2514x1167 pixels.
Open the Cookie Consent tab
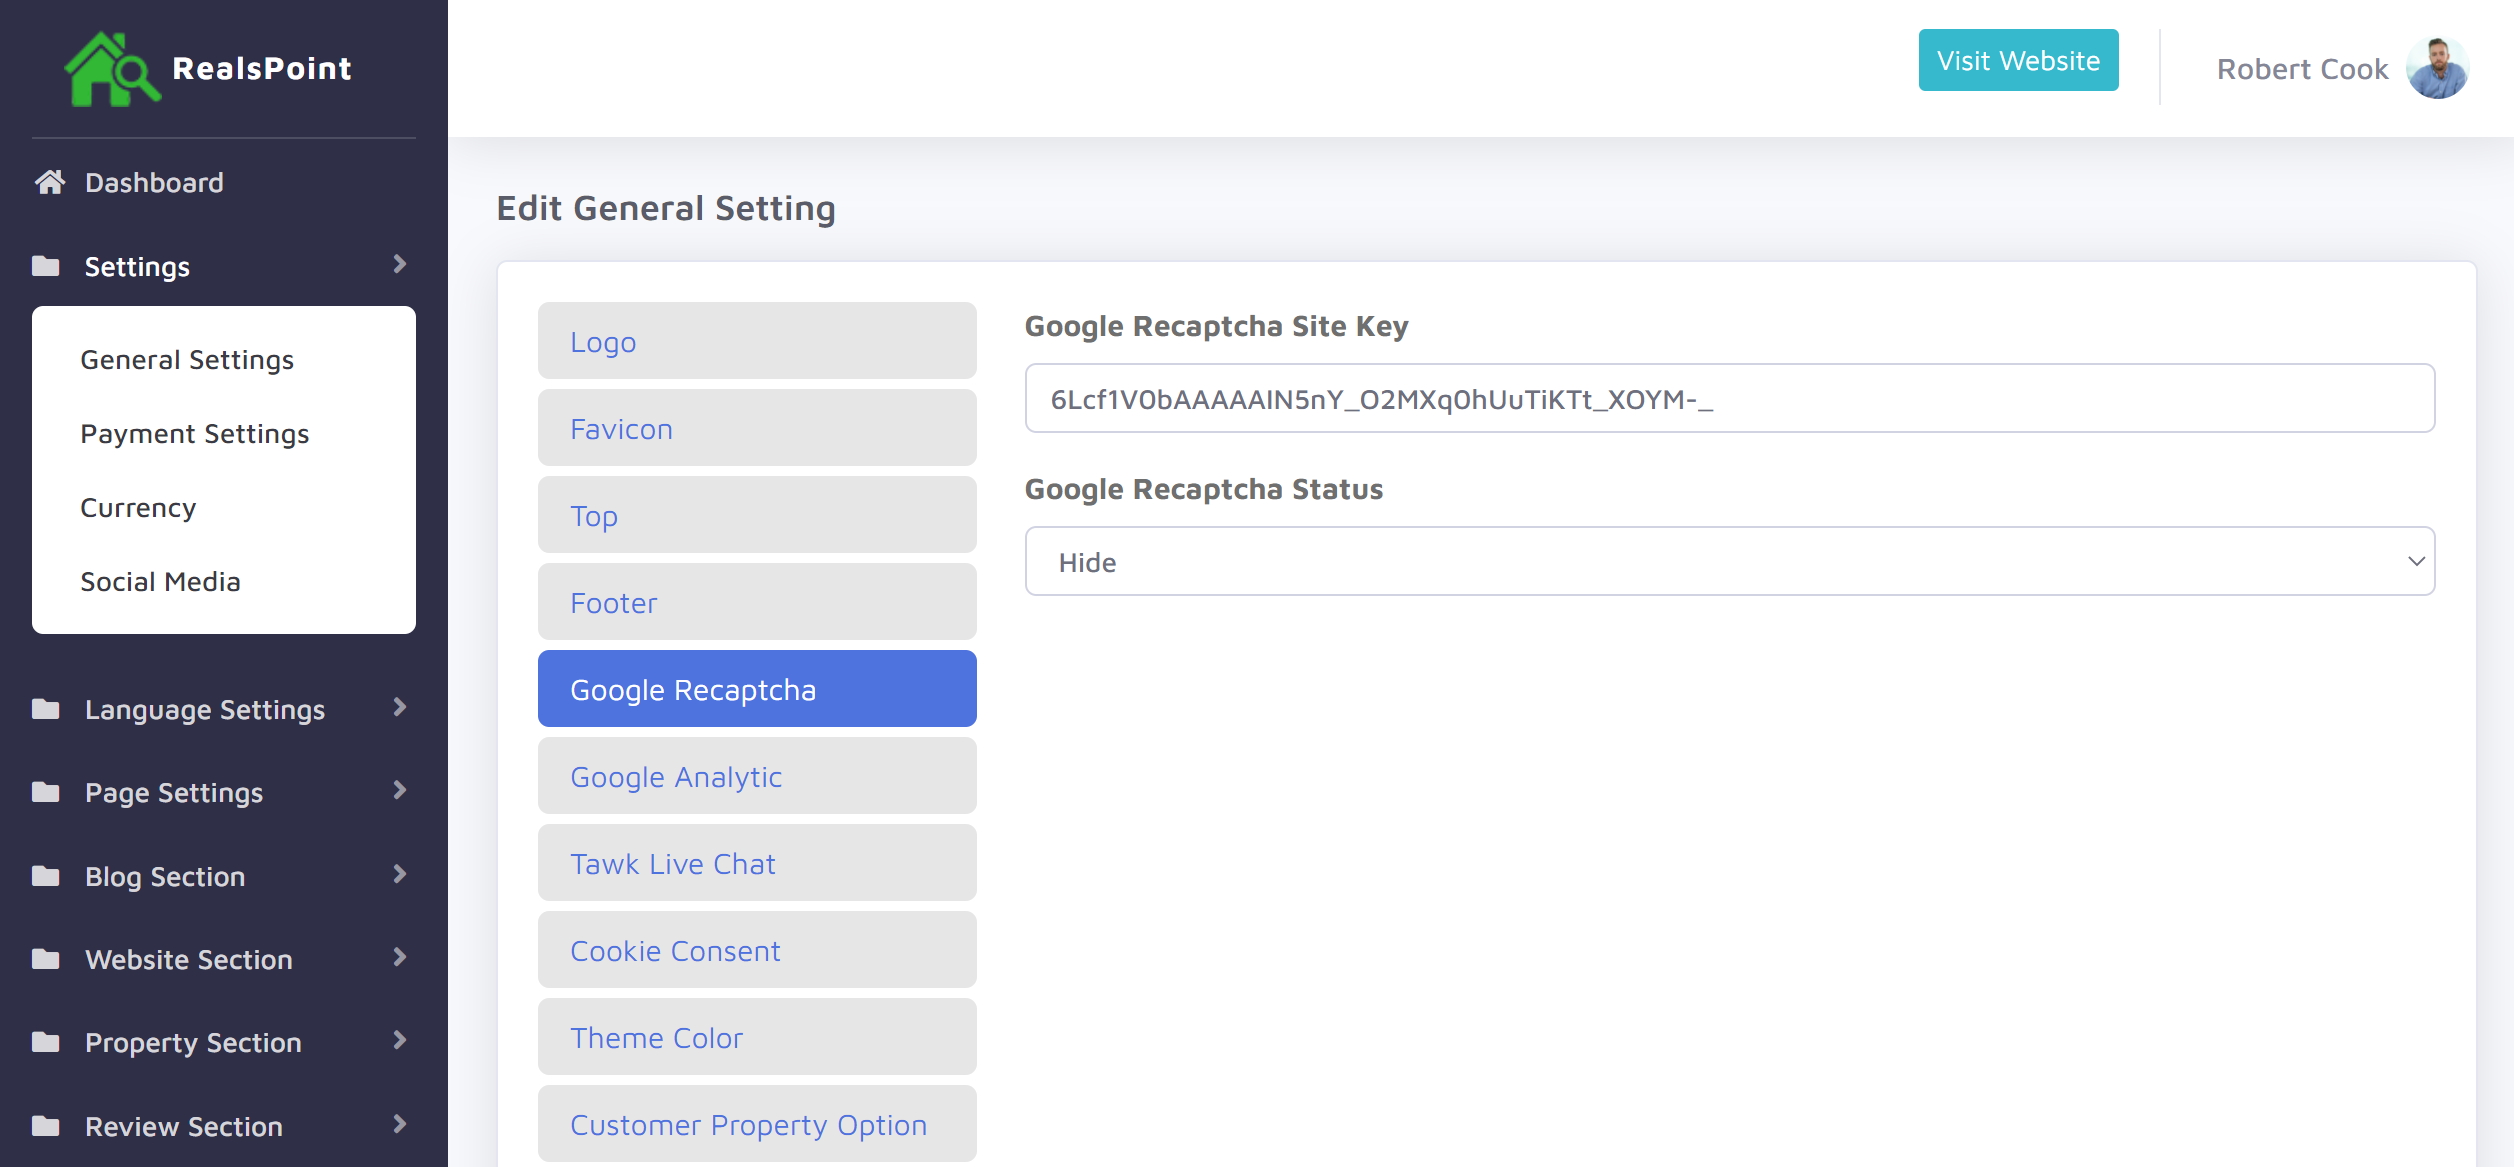(x=757, y=950)
